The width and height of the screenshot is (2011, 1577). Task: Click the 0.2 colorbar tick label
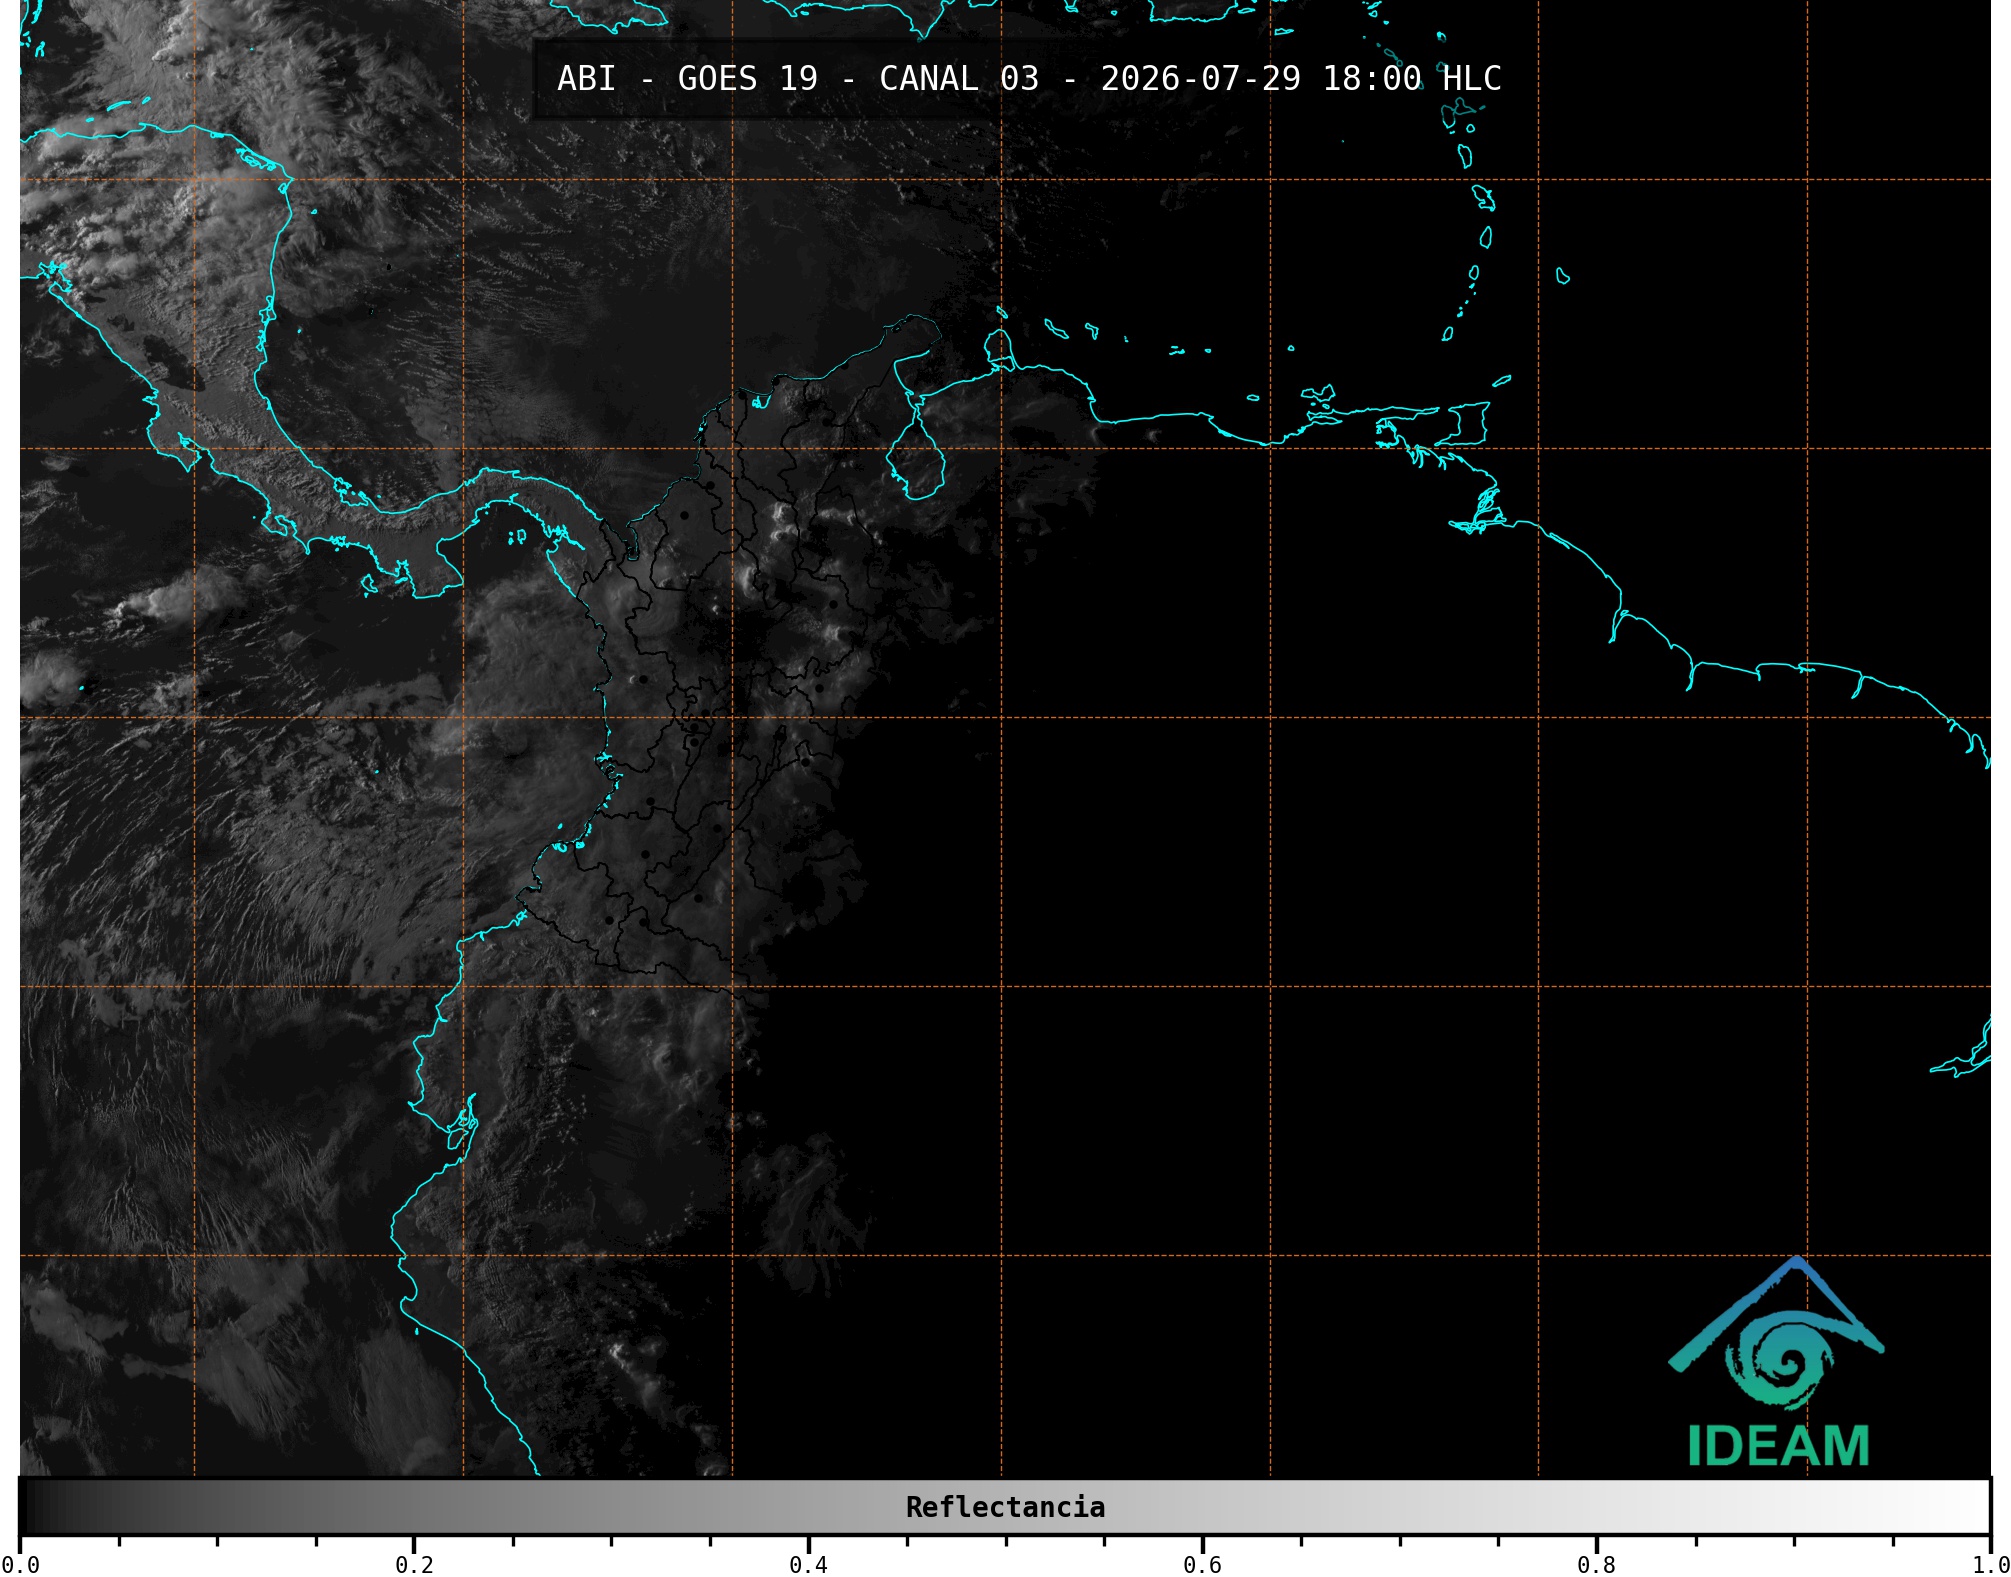click(414, 1564)
